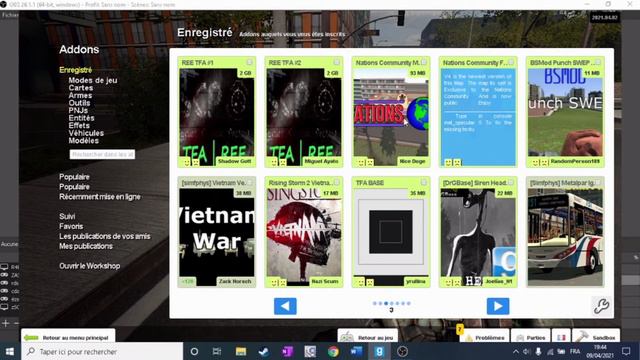The height and width of the screenshot is (360, 640).
Task: Filter addons by Outils
Action: point(79,103)
